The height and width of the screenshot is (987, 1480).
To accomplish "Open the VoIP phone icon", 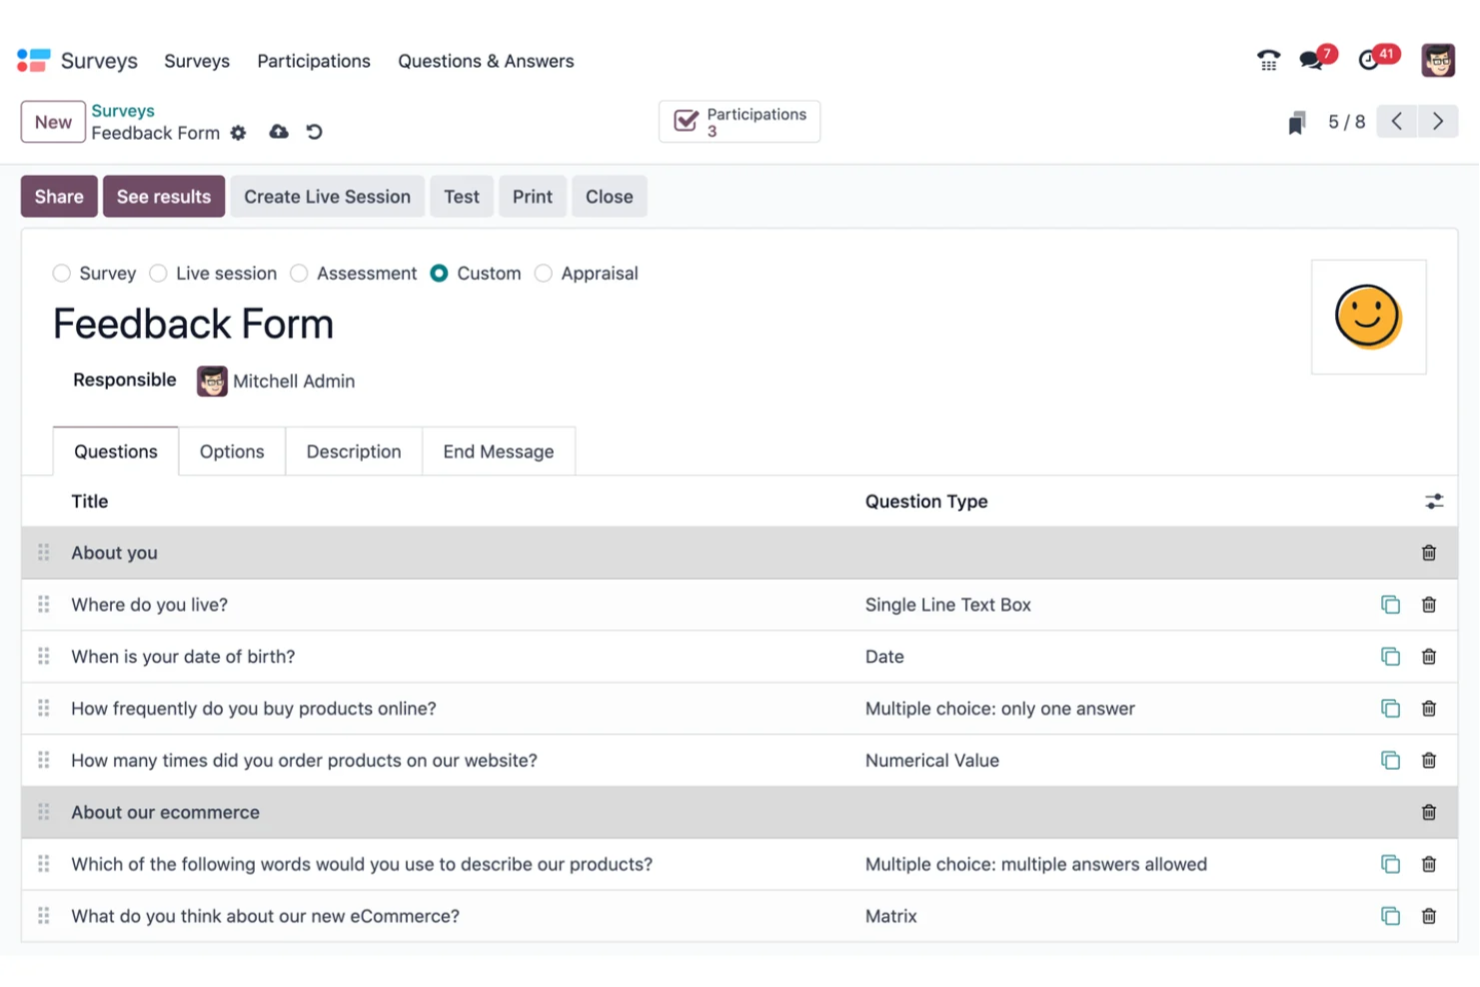I will 1268,61.
